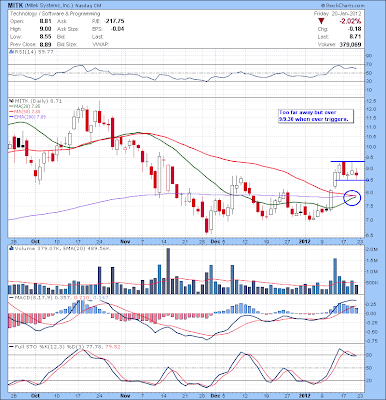Click the red down-triangle change indicator
Image resolution: width=386 pixels, height=400 pixels.
point(321,21)
